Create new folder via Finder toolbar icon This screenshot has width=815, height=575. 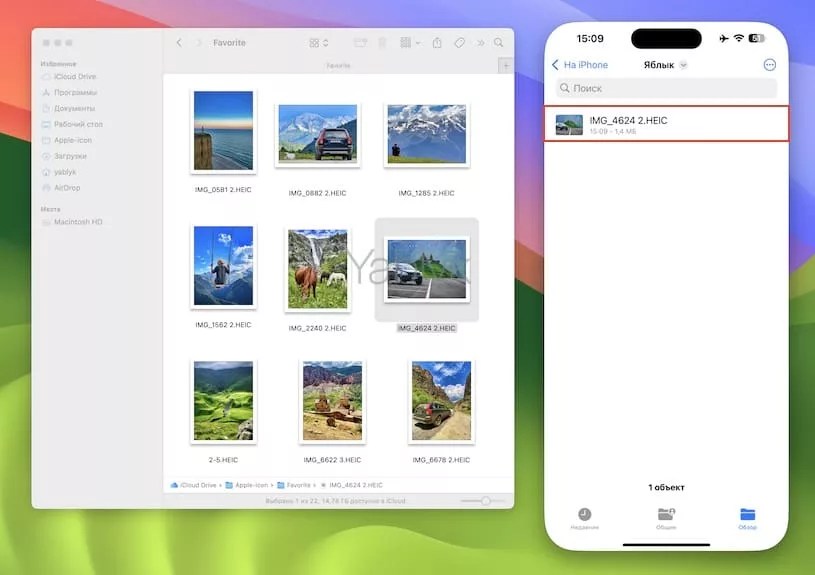coord(360,43)
